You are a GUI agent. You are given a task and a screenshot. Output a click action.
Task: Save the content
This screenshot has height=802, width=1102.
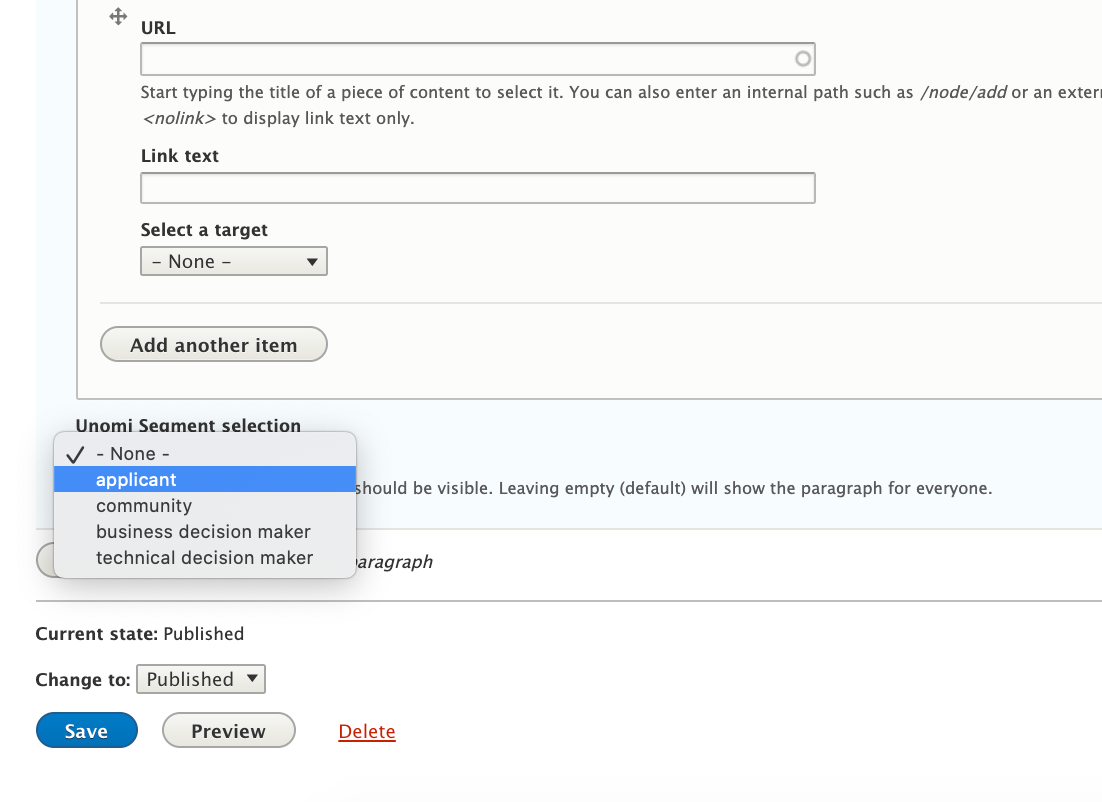click(x=86, y=731)
